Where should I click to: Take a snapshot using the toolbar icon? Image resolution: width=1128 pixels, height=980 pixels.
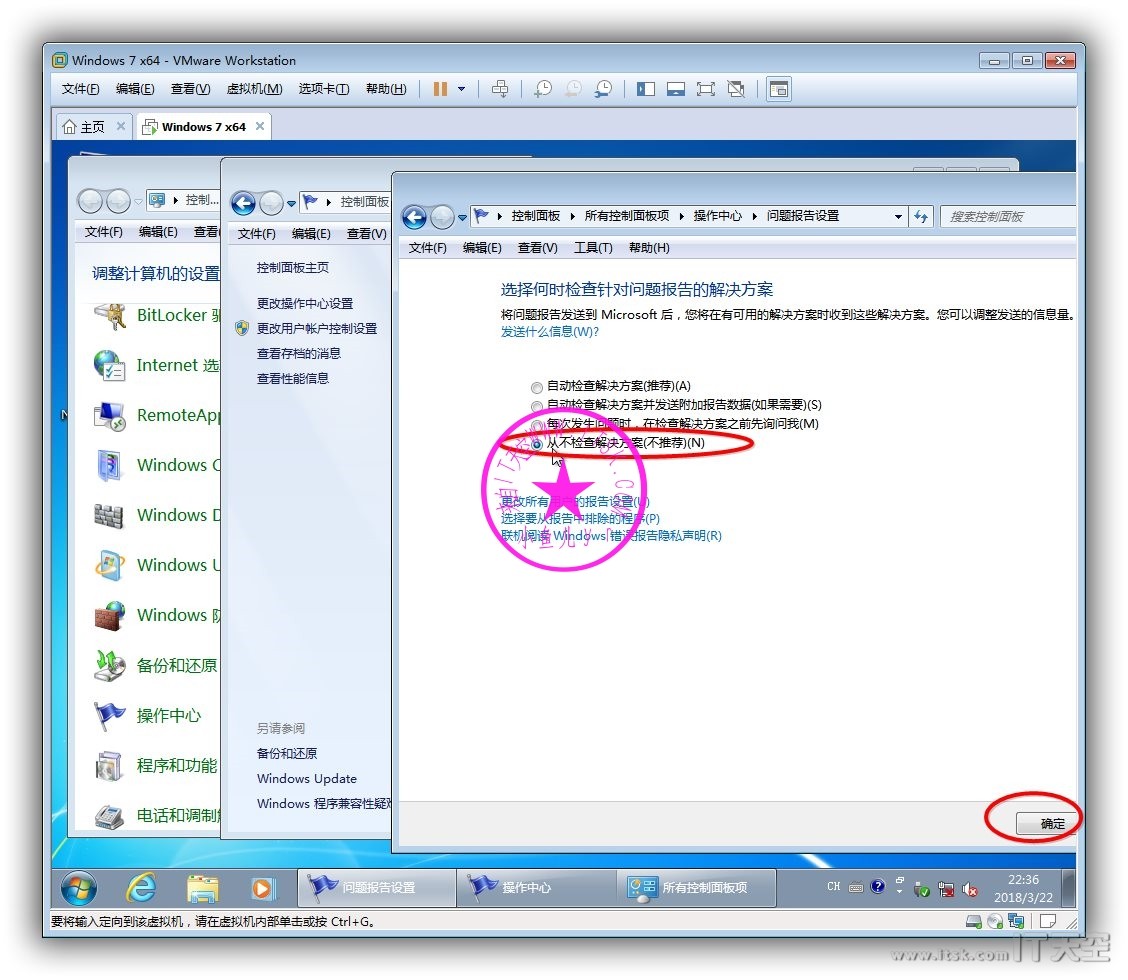tap(542, 89)
